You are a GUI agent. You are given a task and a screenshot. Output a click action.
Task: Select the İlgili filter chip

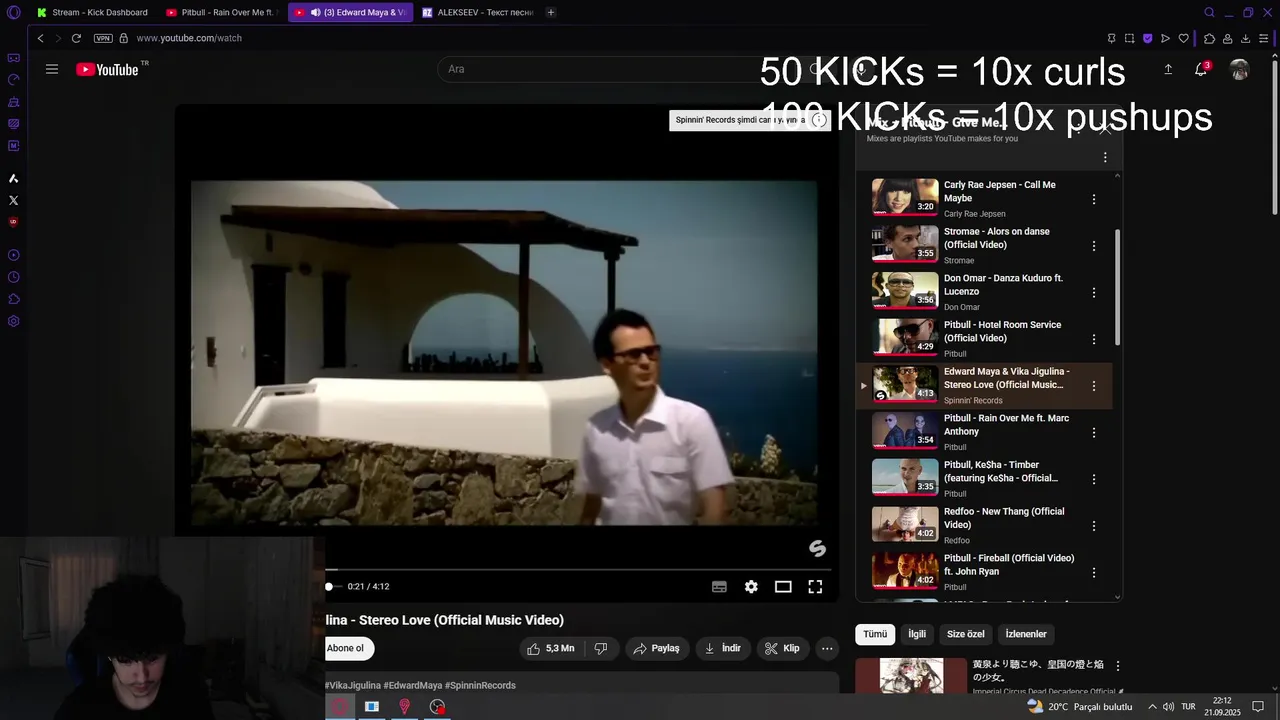click(x=917, y=634)
